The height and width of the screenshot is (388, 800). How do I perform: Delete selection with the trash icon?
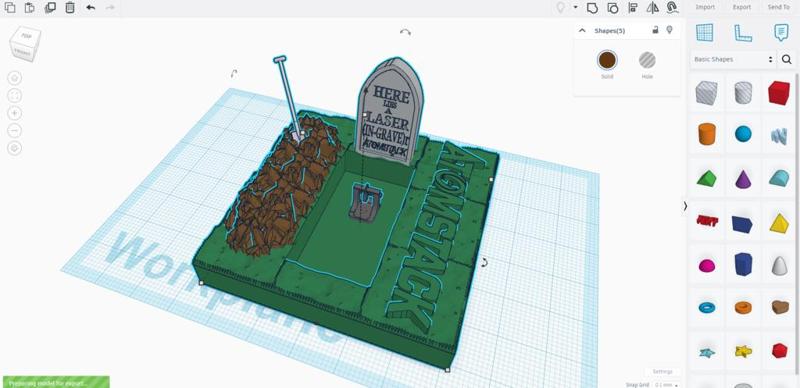[70, 7]
